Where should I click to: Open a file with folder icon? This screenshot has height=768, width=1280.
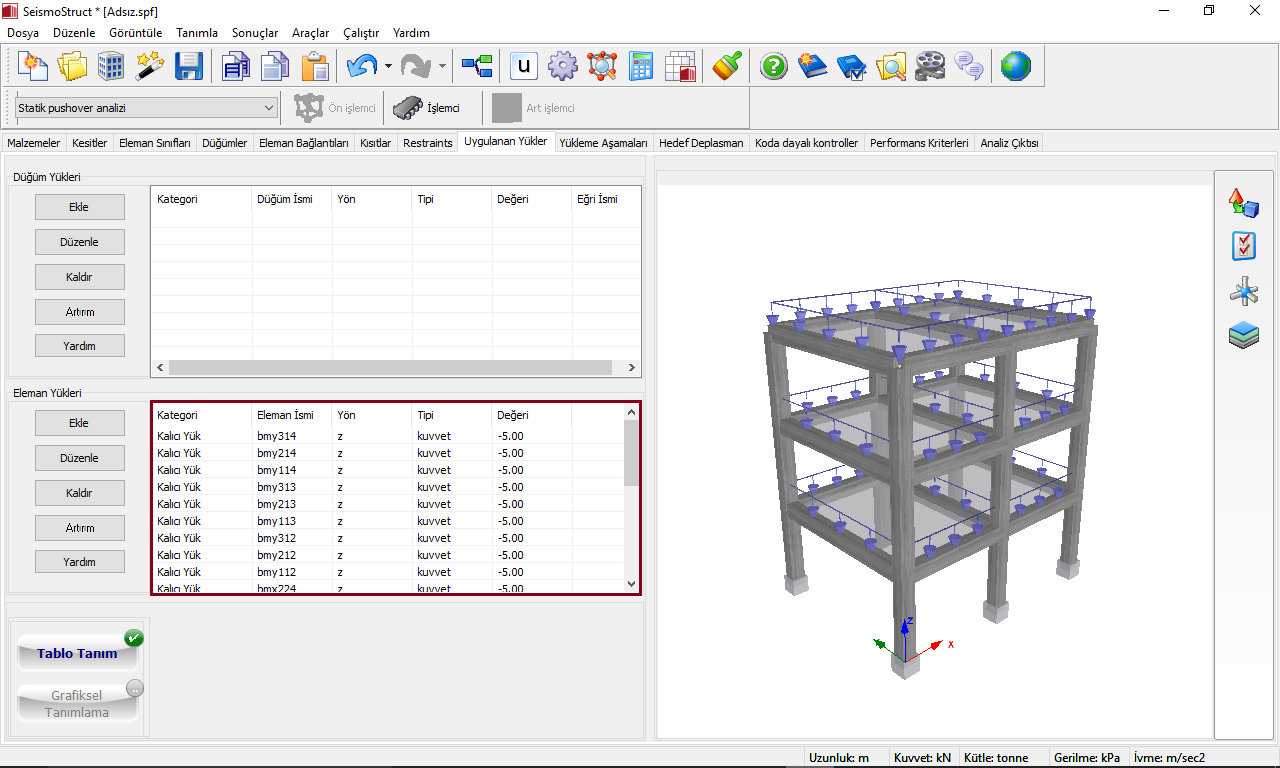[x=72, y=67]
